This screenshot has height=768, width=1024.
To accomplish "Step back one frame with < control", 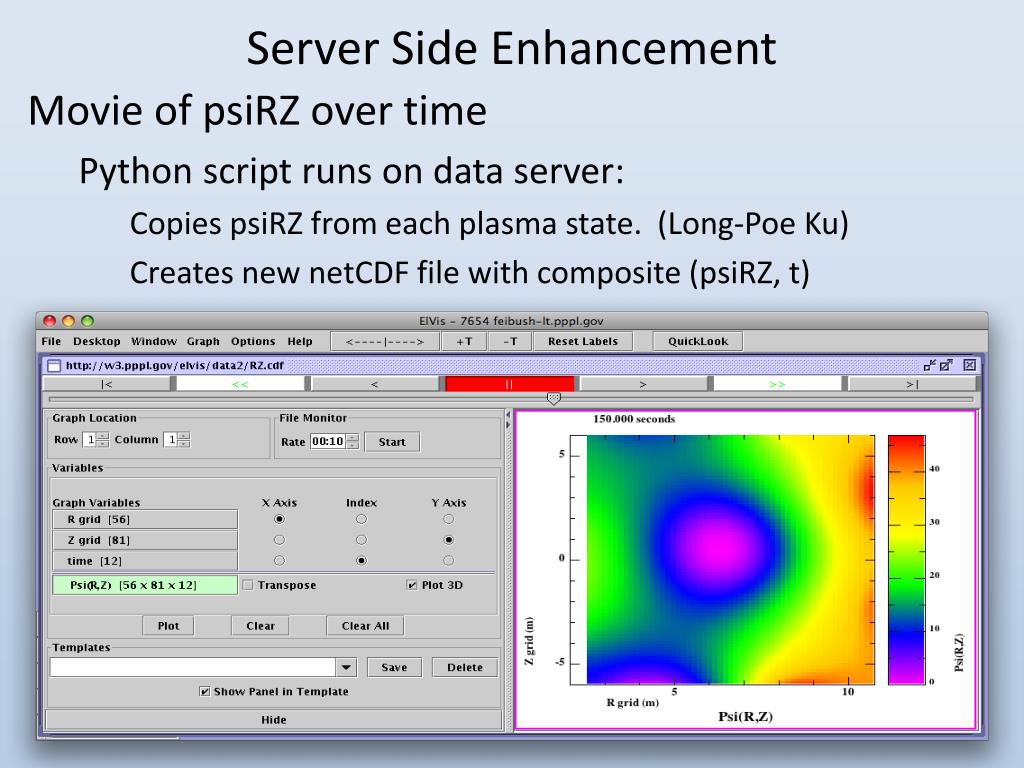I will pyautogui.click(x=374, y=384).
